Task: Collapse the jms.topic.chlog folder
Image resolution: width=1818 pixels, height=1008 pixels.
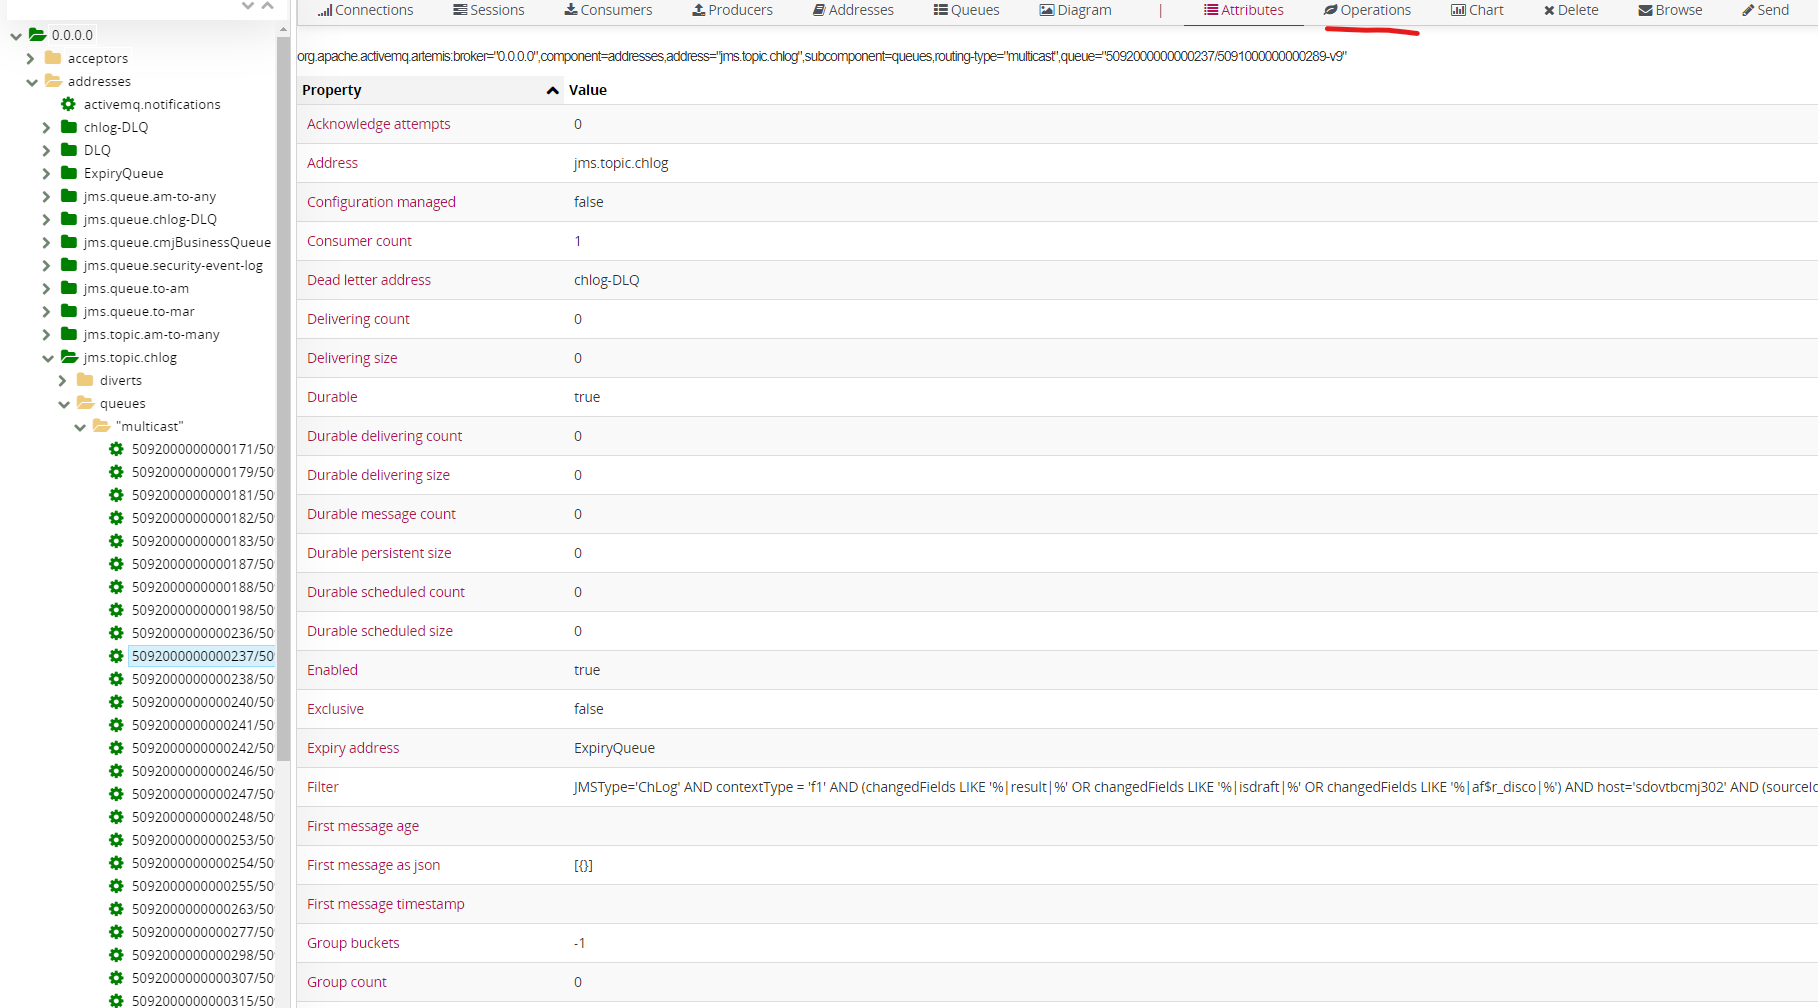Action: click(48, 358)
